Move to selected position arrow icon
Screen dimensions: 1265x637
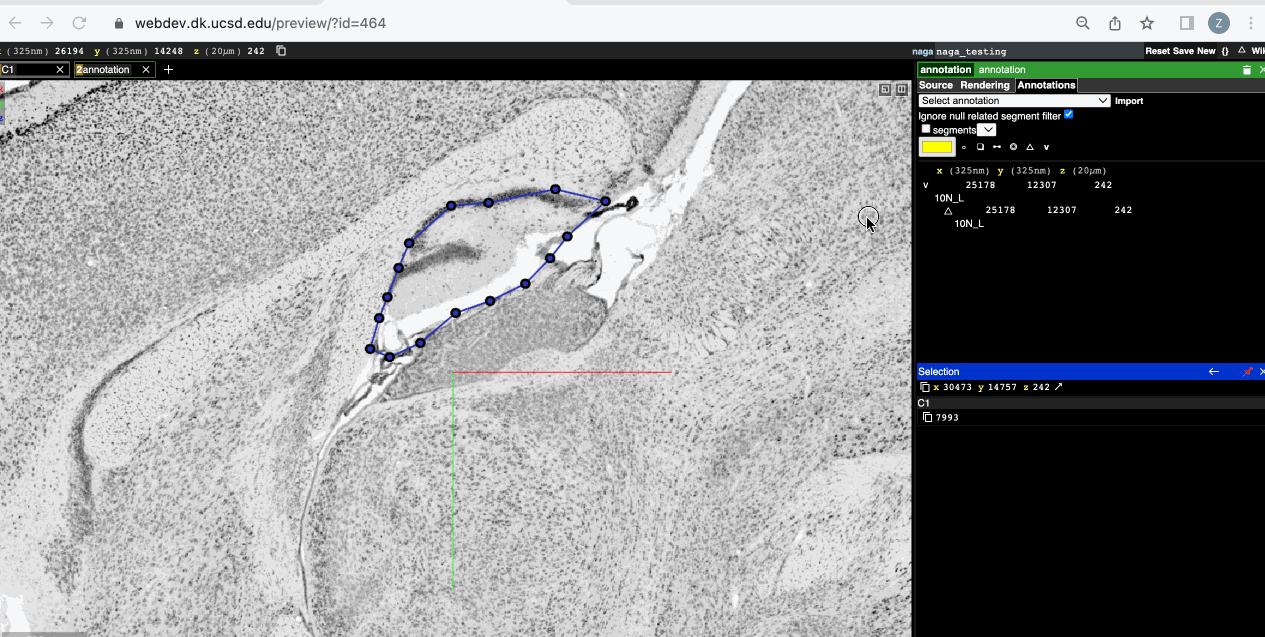coord(1059,387)
